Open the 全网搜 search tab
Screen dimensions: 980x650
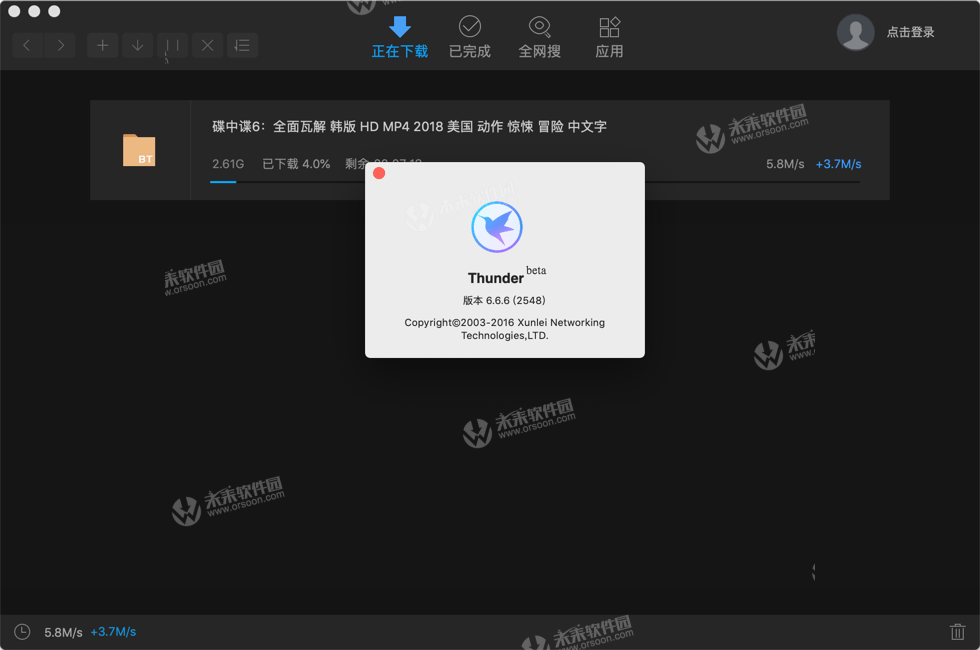pyautogui.click(x=539, y=37)
